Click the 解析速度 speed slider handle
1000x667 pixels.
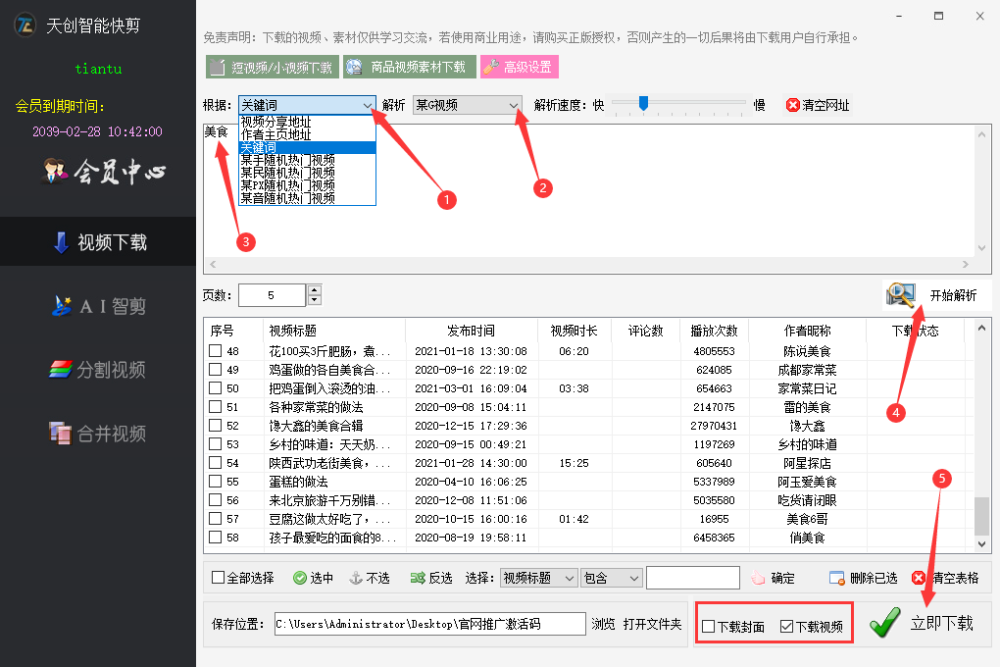click(x=643, y=103)
